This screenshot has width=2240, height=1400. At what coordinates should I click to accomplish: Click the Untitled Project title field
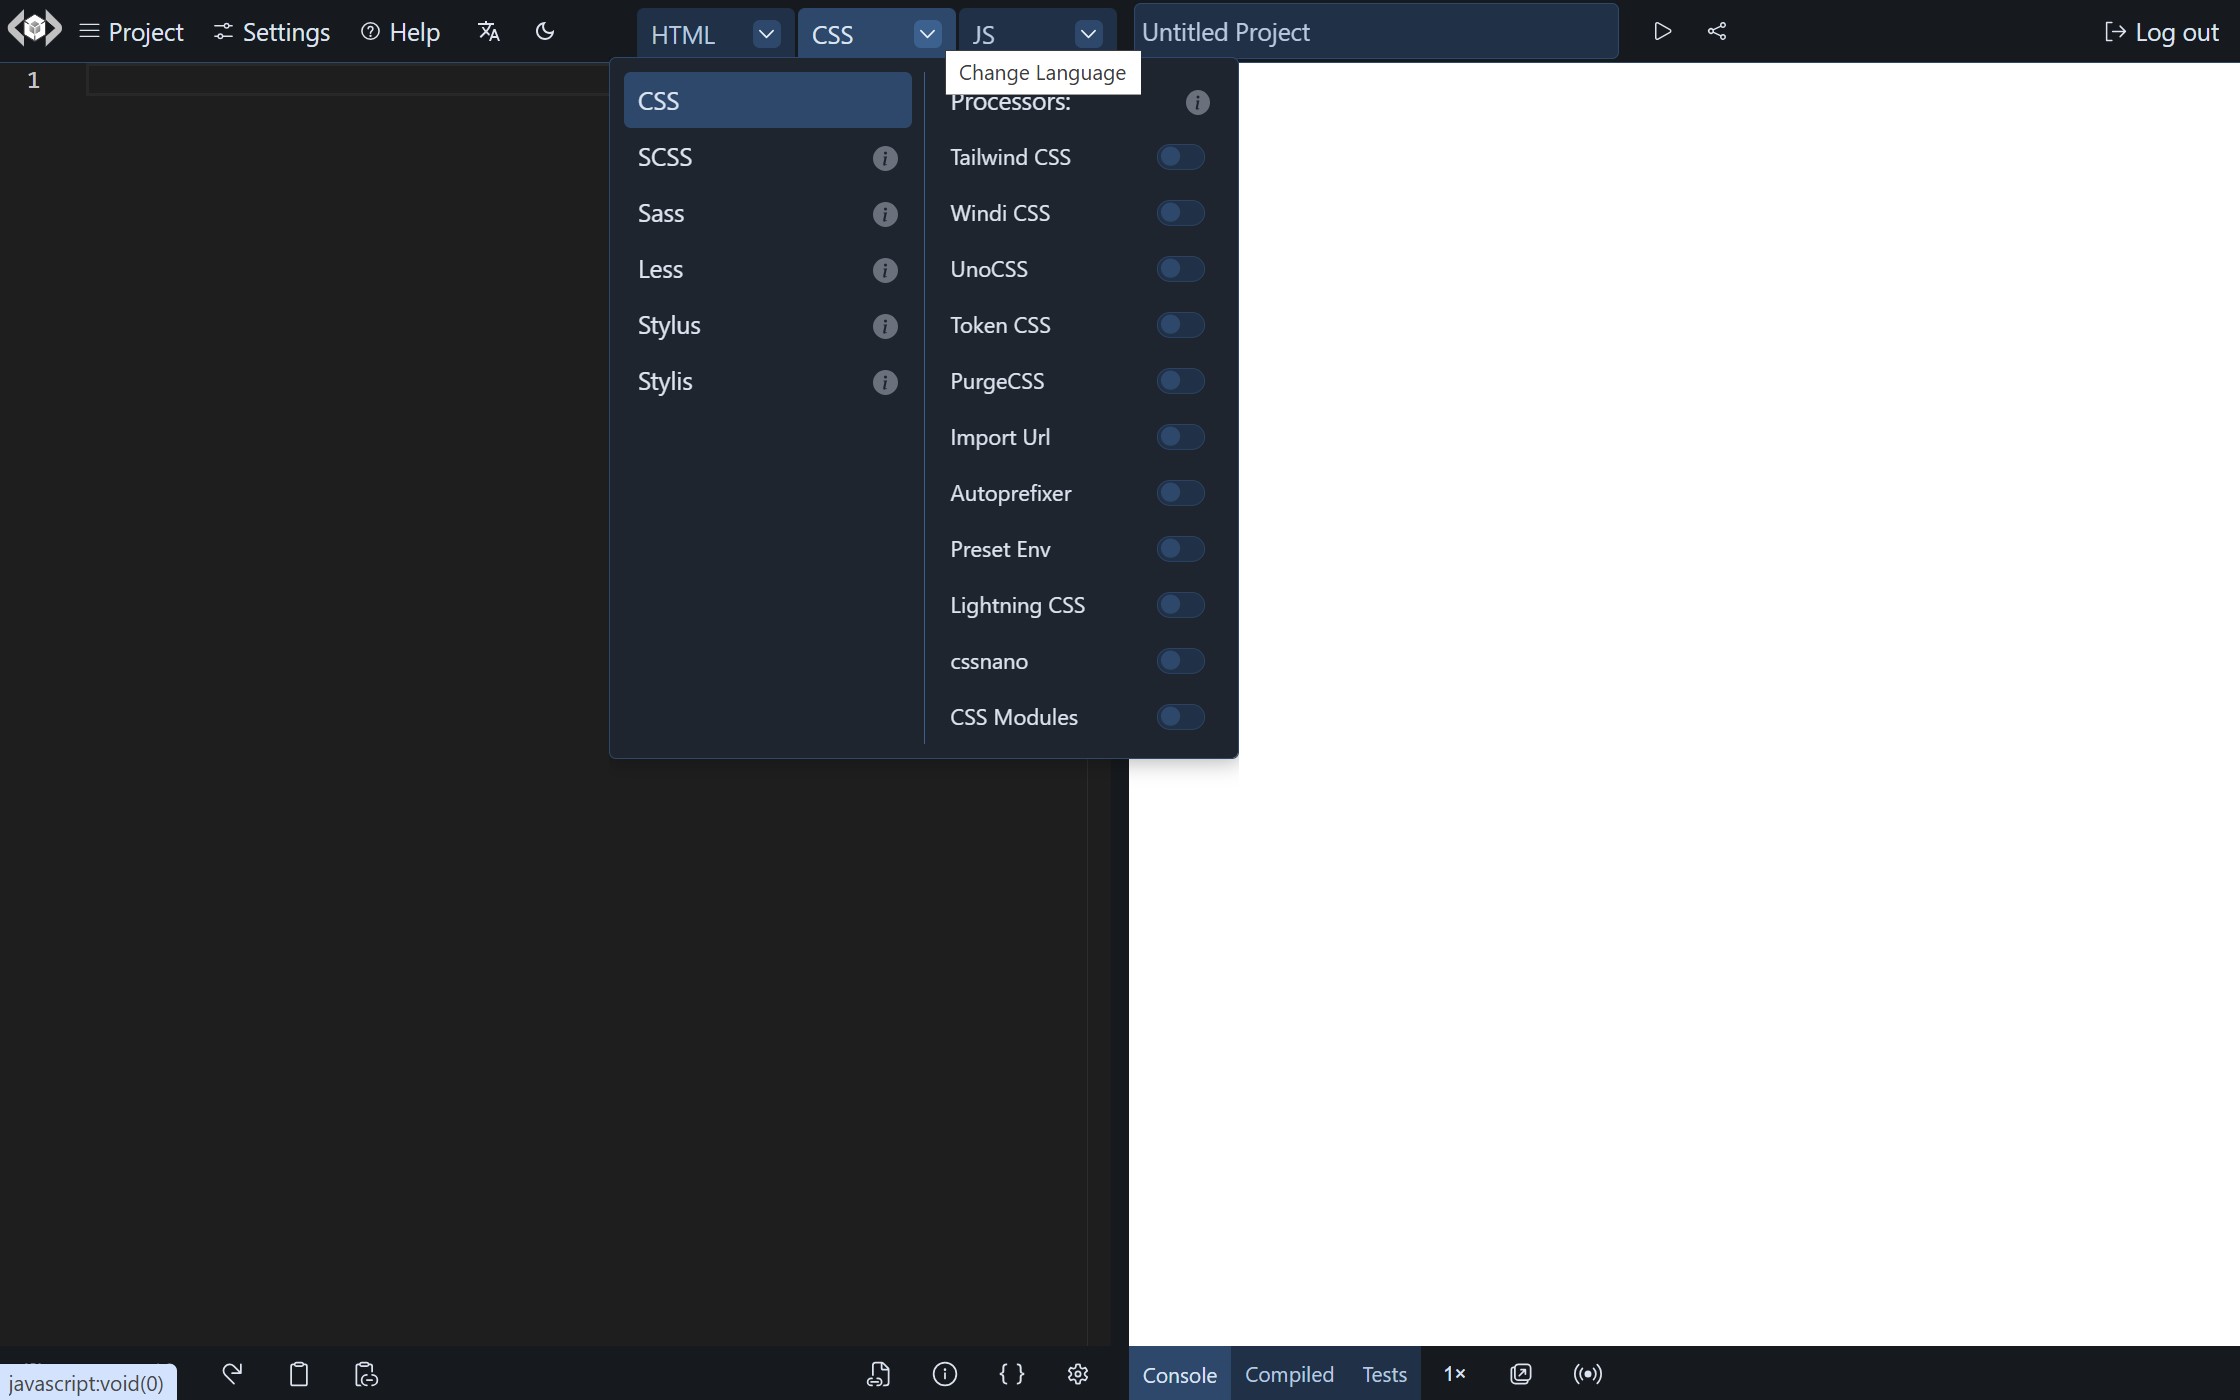(x=1375, y=32)
